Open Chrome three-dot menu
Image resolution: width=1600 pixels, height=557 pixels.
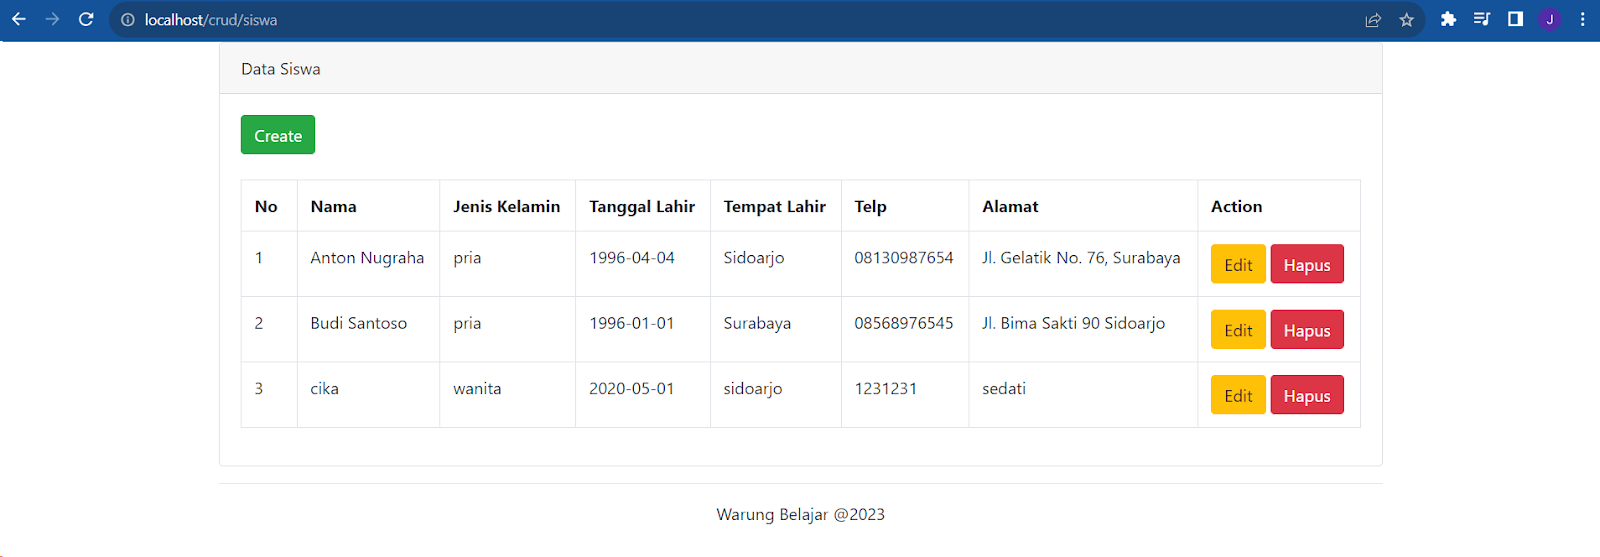[x=1582, y=19]
